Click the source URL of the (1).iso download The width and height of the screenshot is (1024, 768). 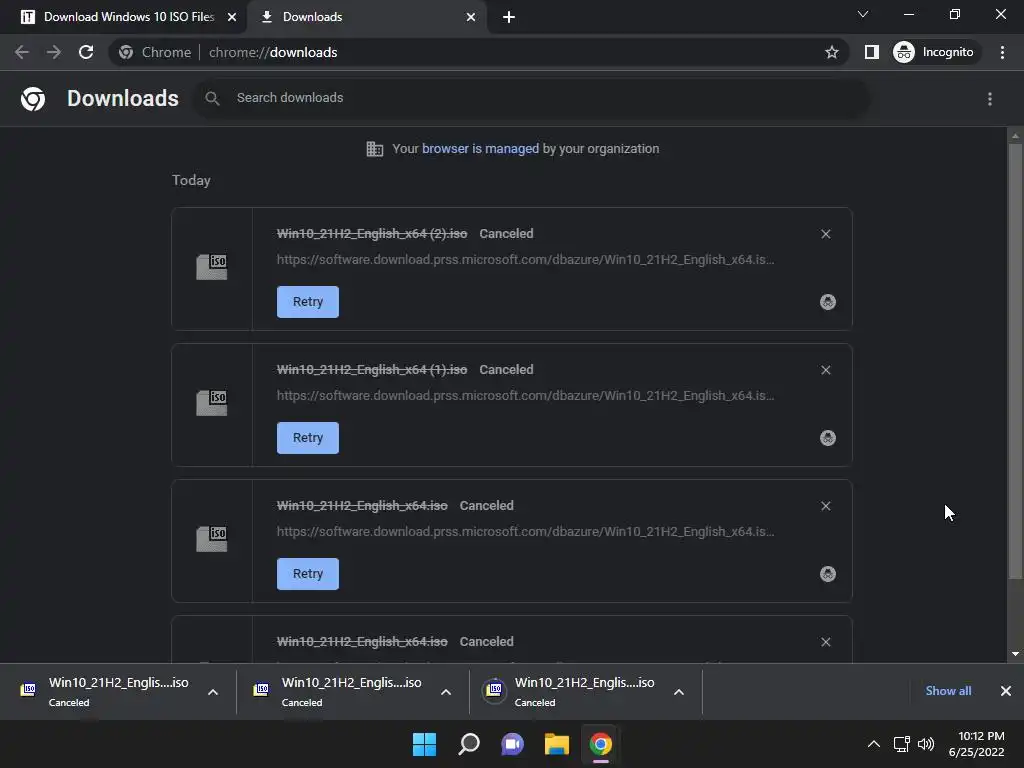(525, 395)
